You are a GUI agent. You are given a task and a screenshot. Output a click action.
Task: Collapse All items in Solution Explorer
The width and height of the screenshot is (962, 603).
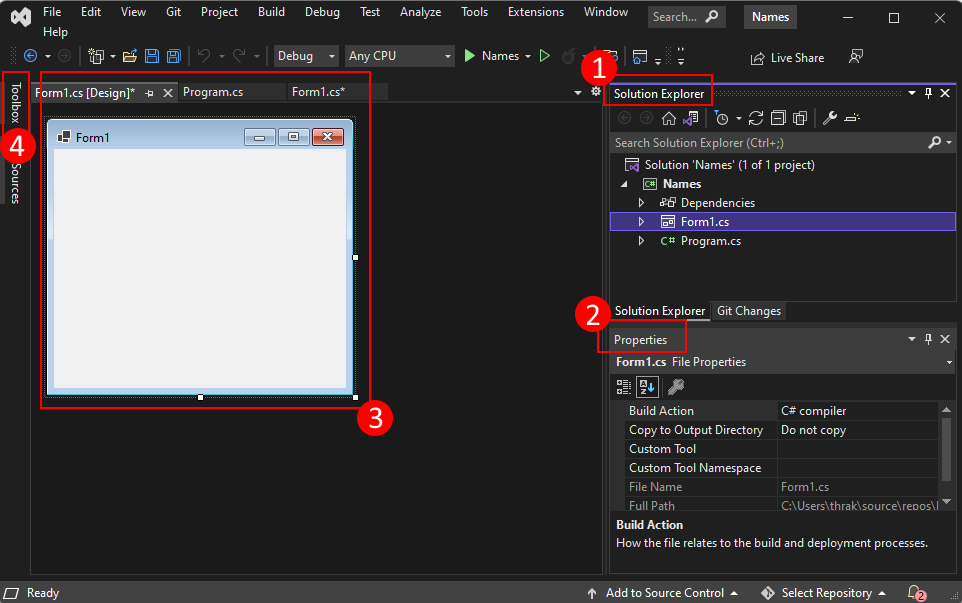(x=777, y=118)
